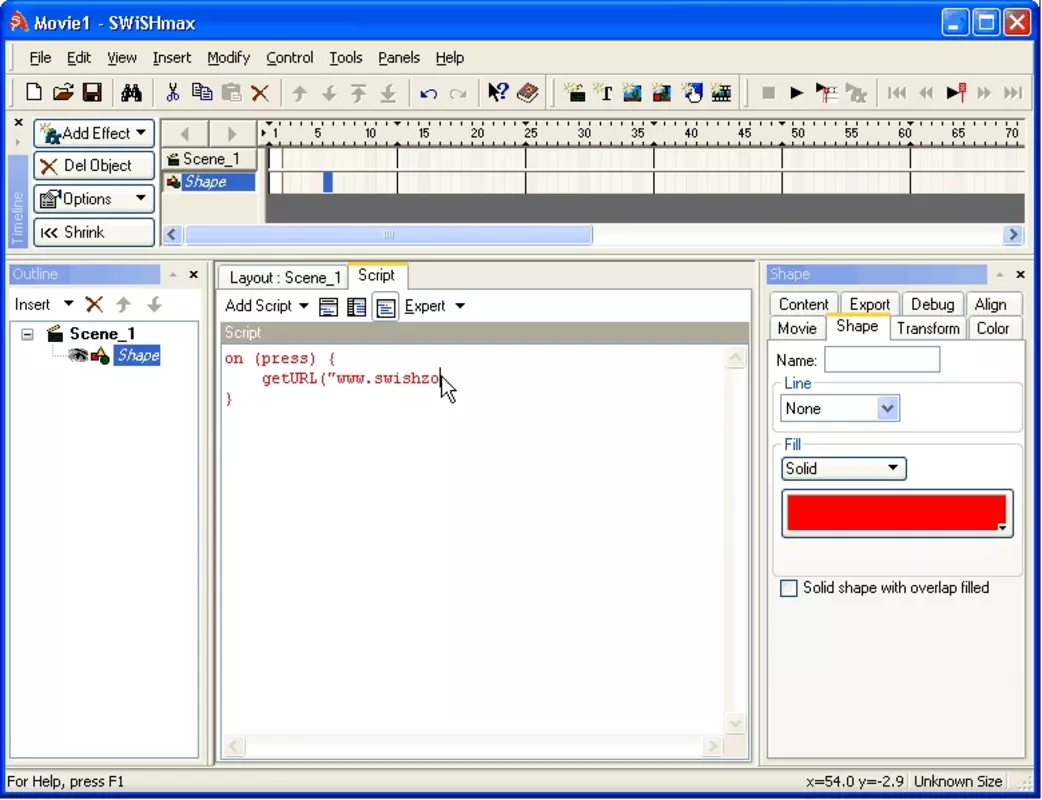
Task: Delete outline object with red X icon
Action: (x=94, y=305)
